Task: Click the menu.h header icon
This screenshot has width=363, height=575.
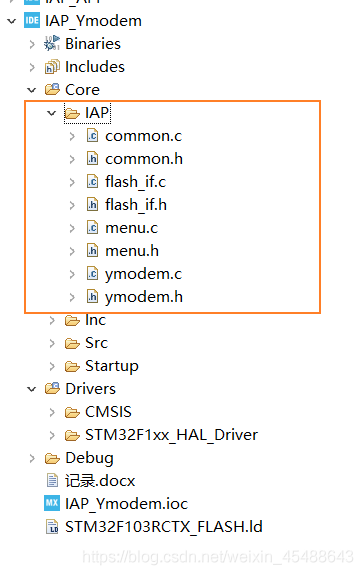Action: pos(92,251)
